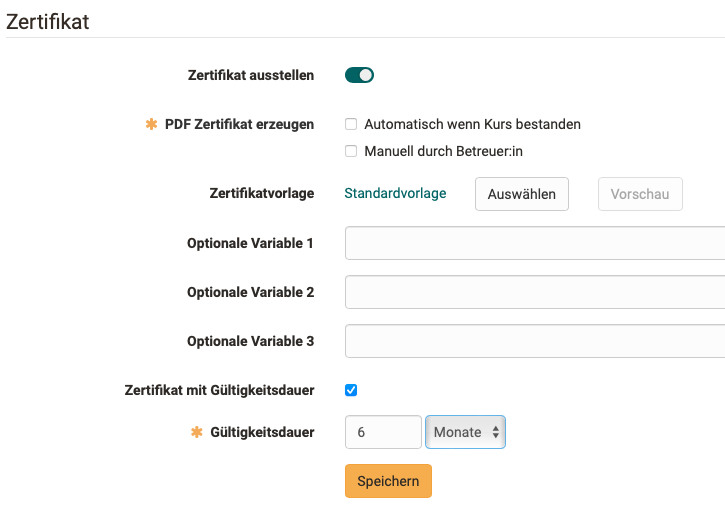
Task: Click the Gültigkeitsdauer label text
Action: (262, 432)
